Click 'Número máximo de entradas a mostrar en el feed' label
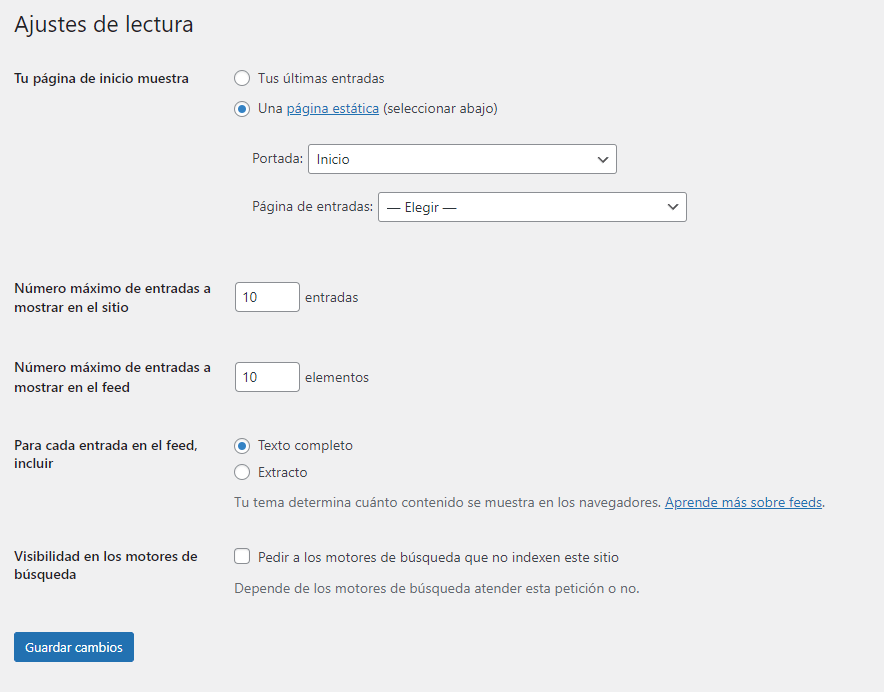The width and height of the screenshot is (884, 692). point(112,377)
